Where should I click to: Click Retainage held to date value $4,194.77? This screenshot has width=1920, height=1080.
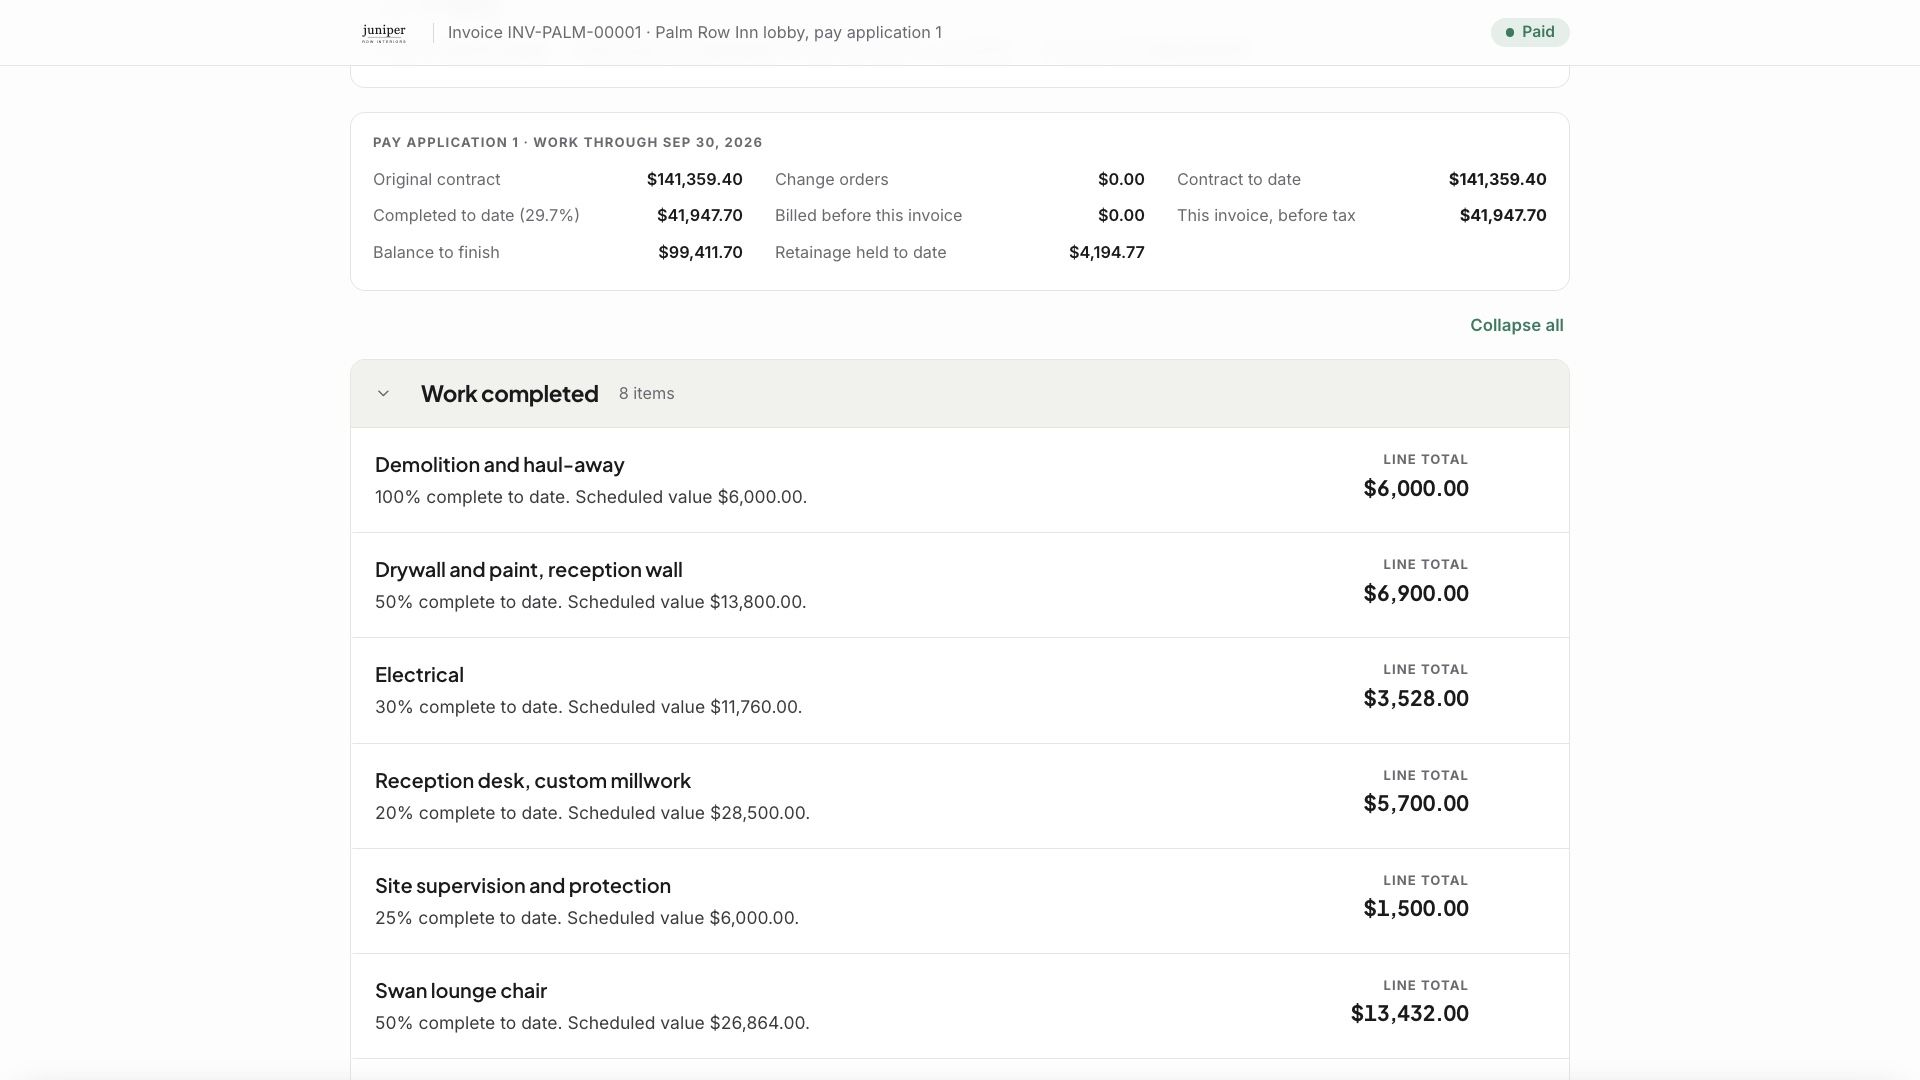pyautogui.click(x=1107, y=253)
